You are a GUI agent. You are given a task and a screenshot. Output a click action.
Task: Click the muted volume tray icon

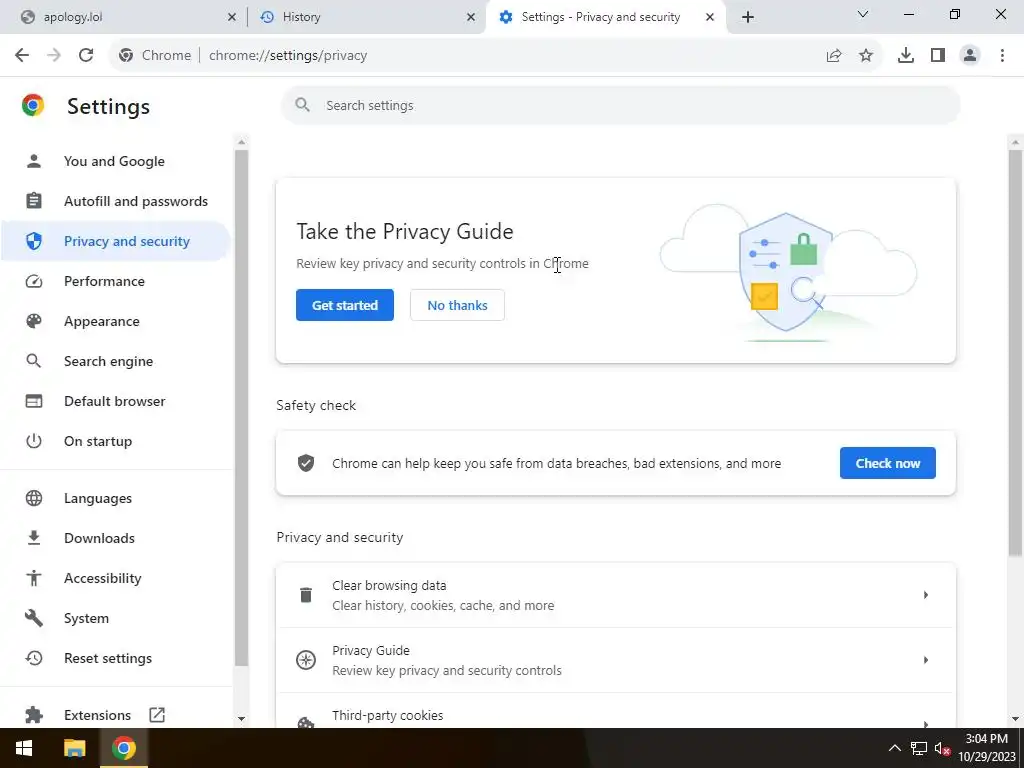pos(942,748)
